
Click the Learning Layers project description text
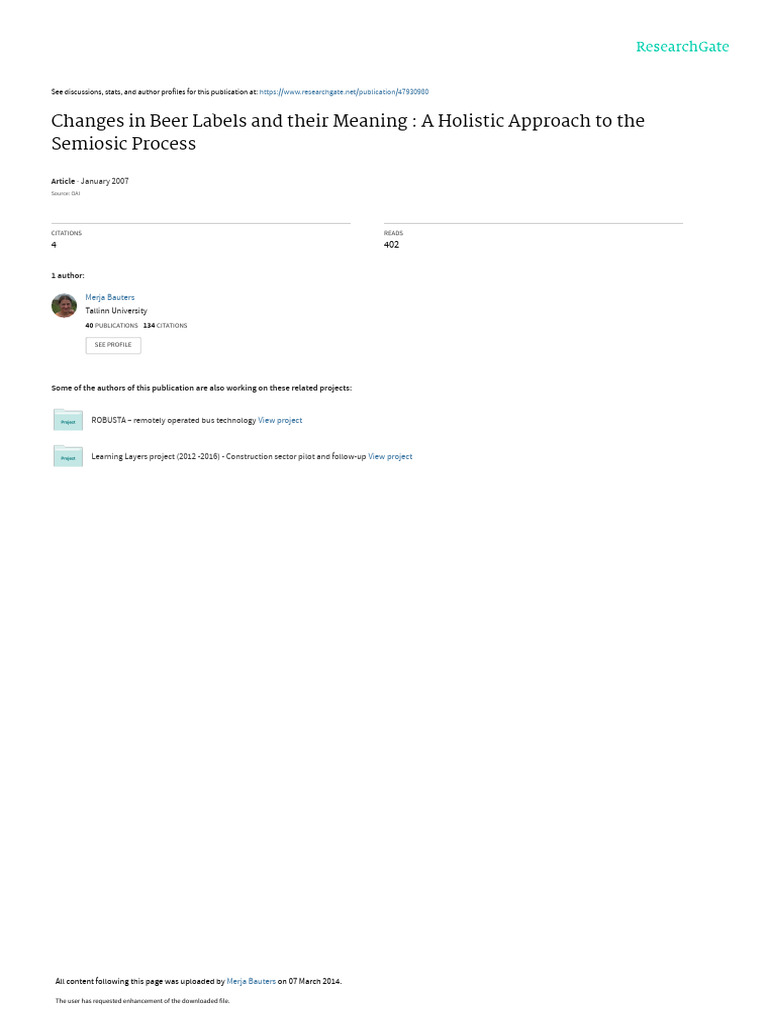pyautogui.click(x=229, y=456)
